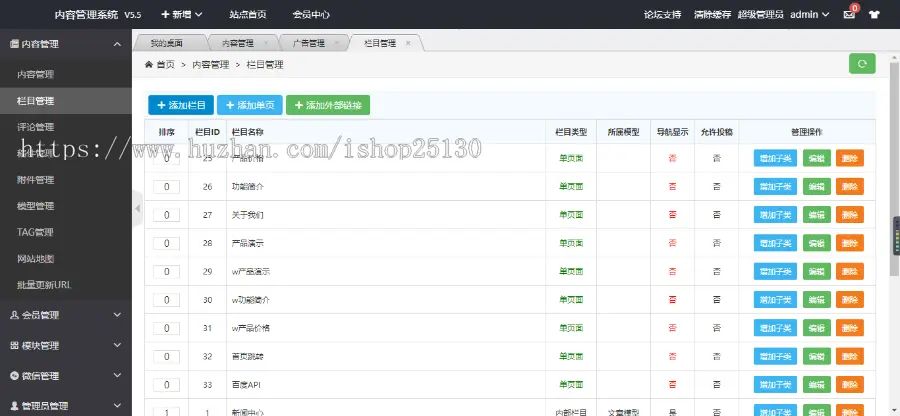The image size is (900, 416).
Task: Open 评论管理 in the sidebar
Action: tap(36, 127)
